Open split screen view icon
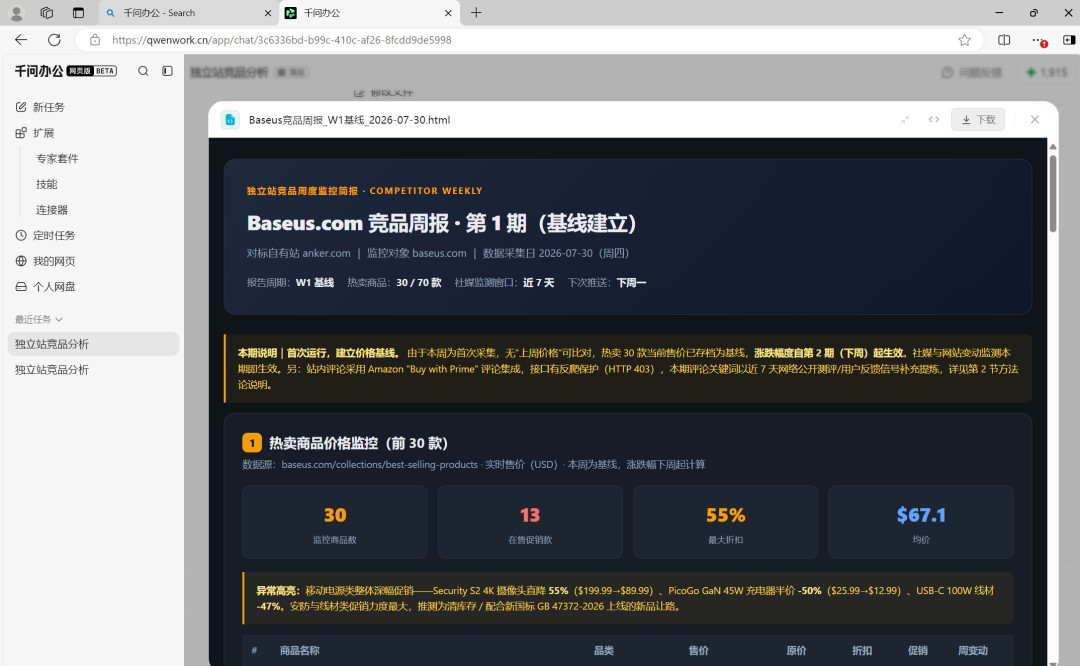The width and height of the screenshot is (1080, 666). point(1004,40)
